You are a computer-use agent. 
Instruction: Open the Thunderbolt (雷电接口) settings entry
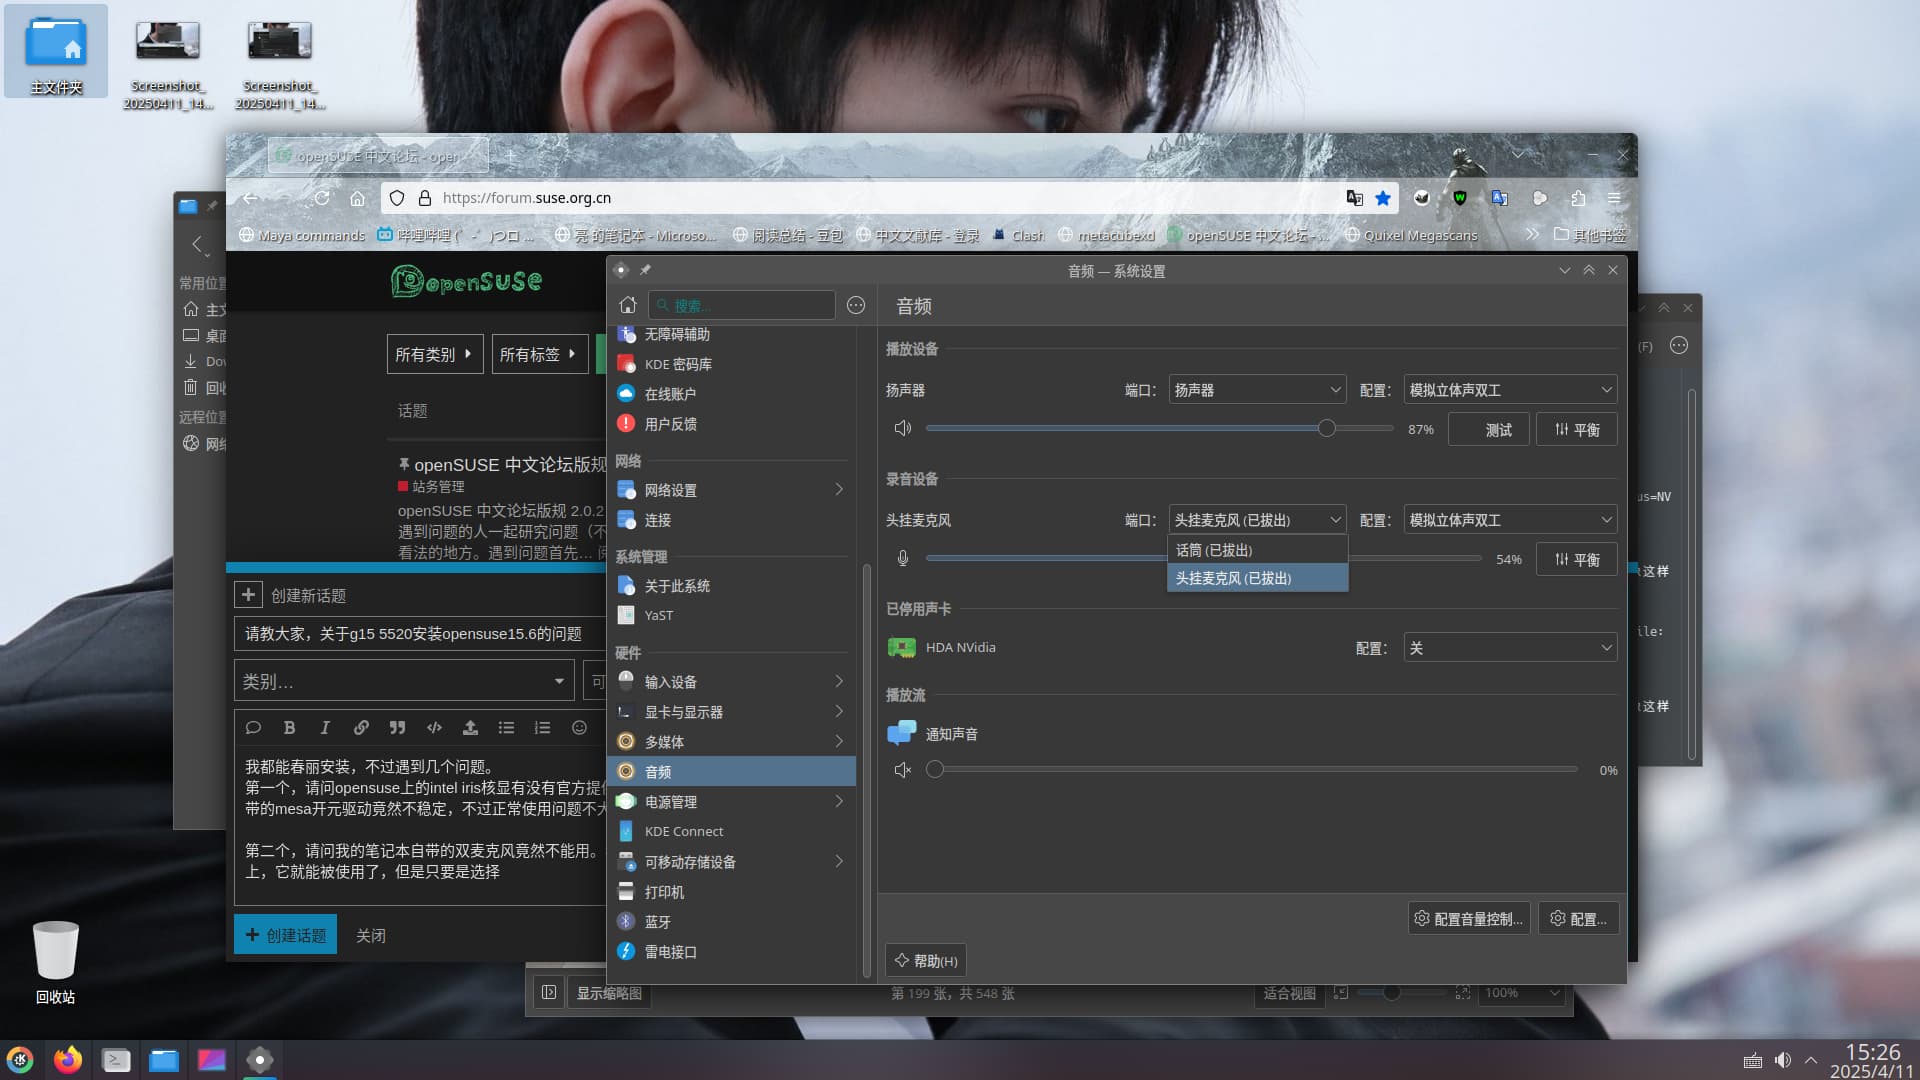(670, 952)
